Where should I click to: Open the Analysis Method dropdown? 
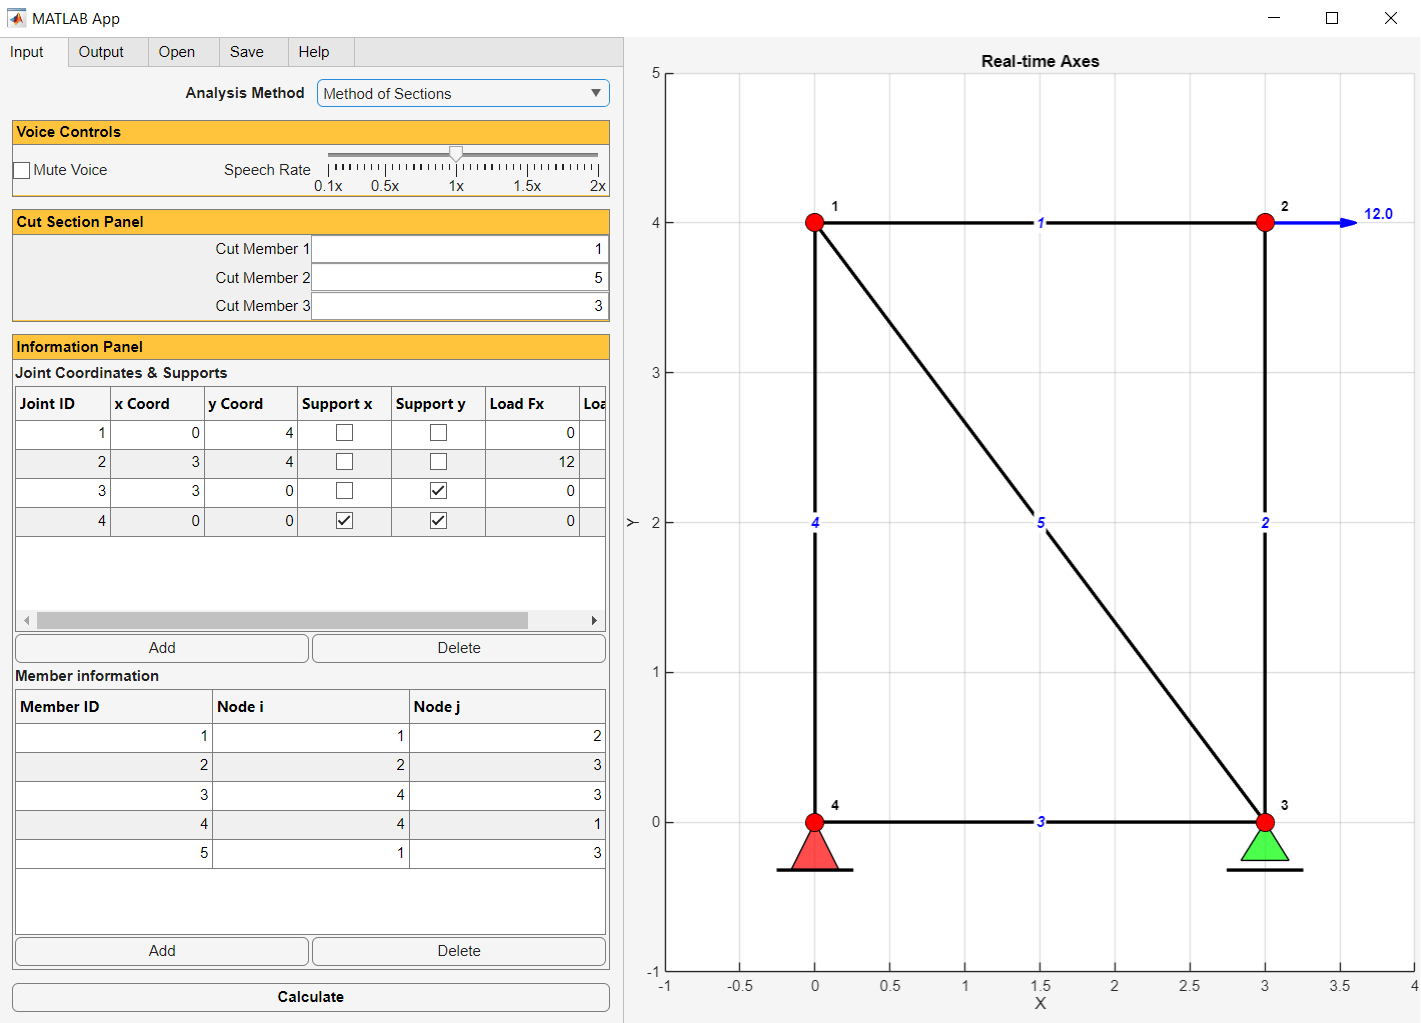tap(463, 93)
